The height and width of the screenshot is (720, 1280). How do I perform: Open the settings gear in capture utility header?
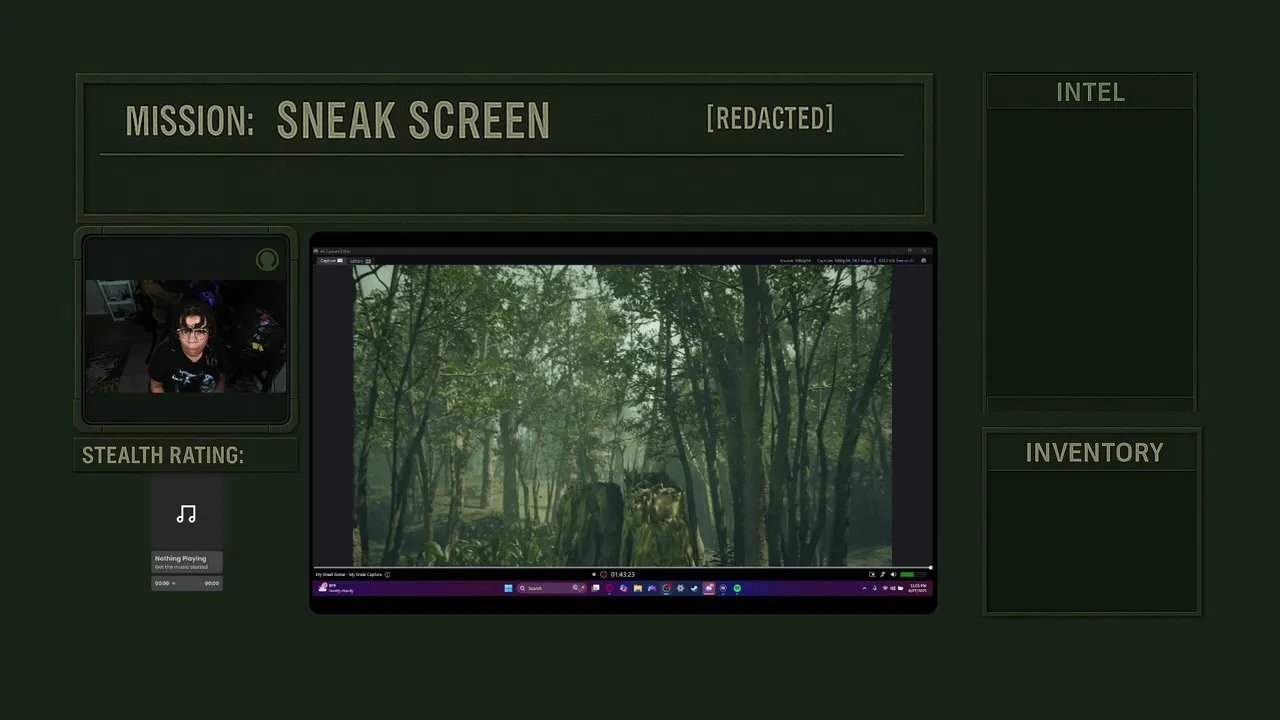click(923, 261)
